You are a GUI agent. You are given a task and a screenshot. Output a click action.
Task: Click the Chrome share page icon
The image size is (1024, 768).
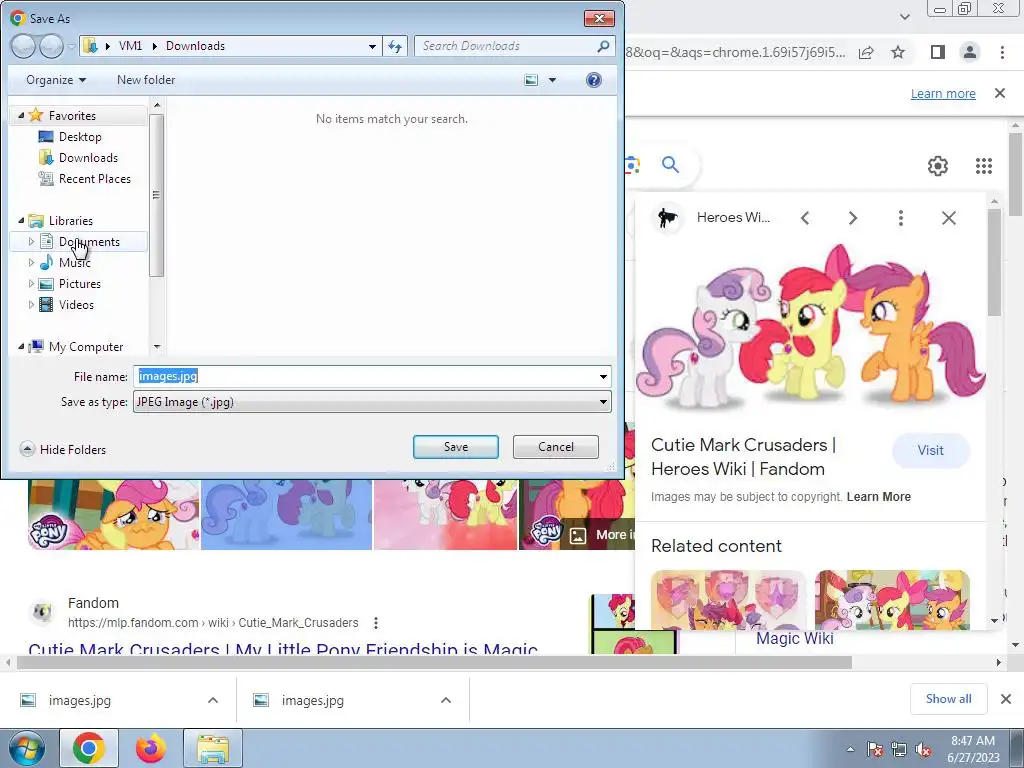866,52
